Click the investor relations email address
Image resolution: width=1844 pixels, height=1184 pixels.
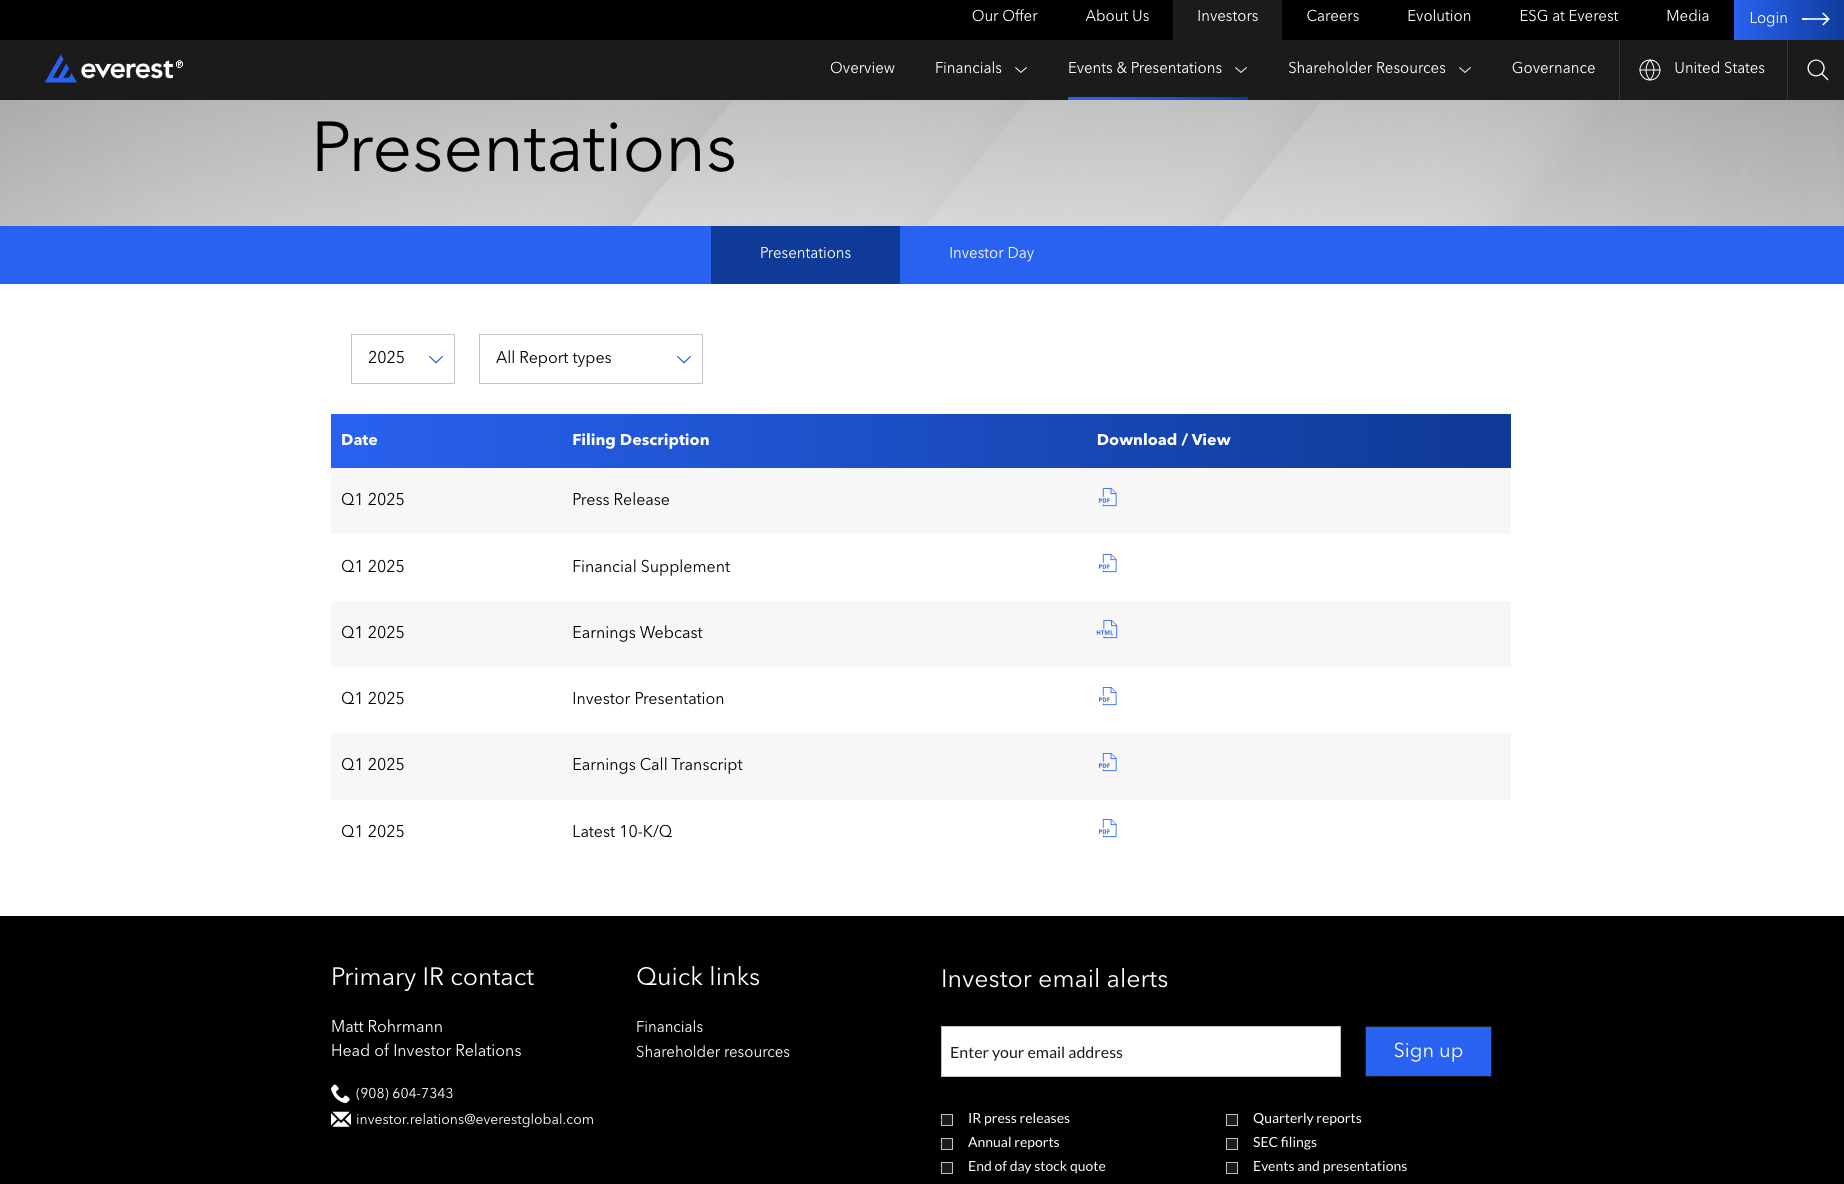[x=475, y=1120]
